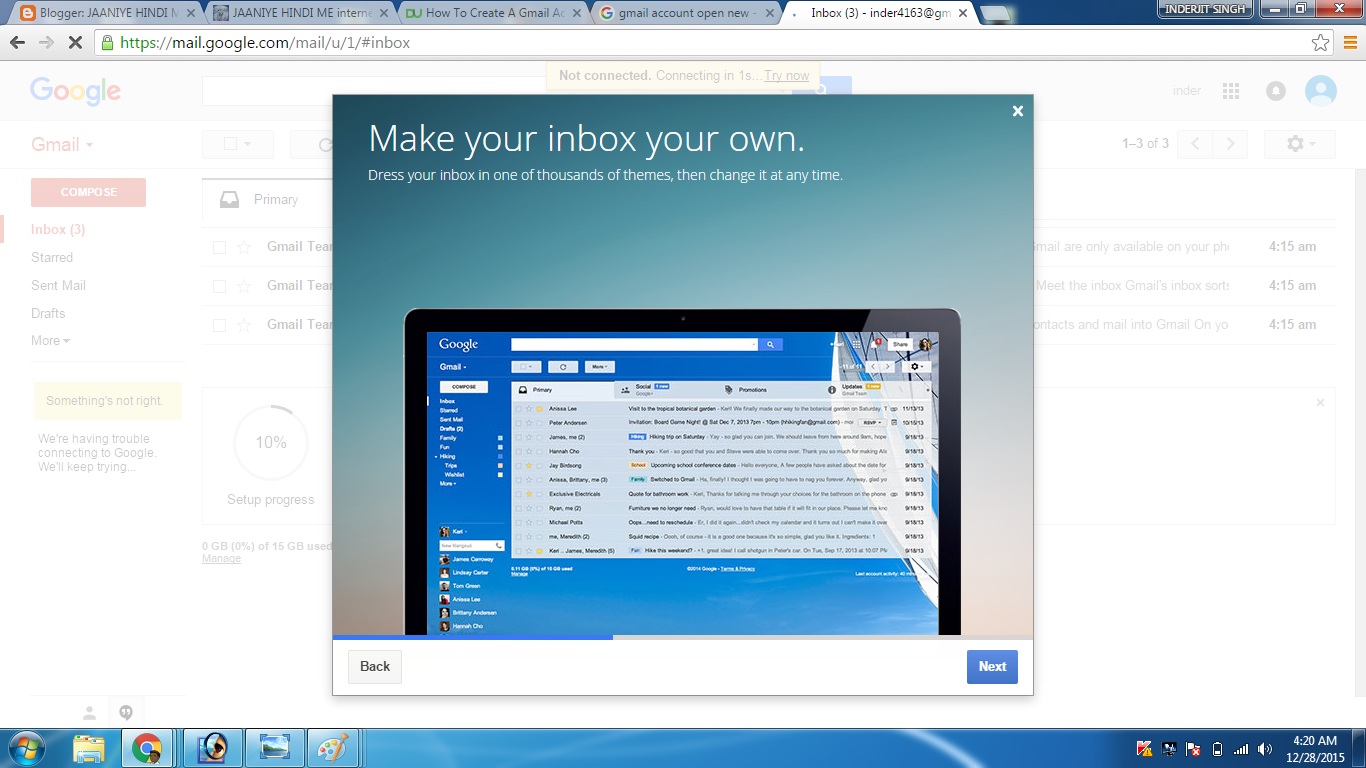Bookmark this page with star icon

pyautogui.click(x=1320, y=43)
